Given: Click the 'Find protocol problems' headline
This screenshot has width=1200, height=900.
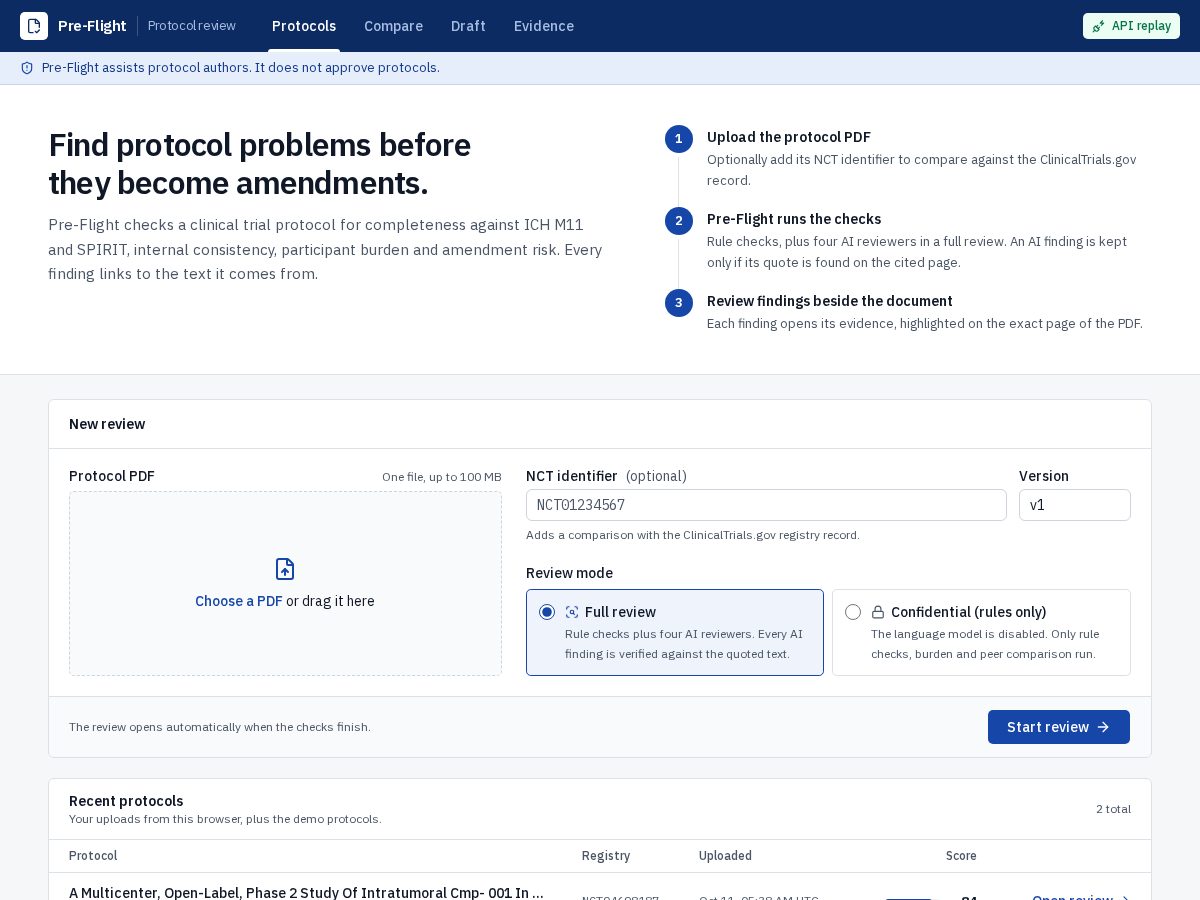Looking at the screenshot, I should pos(259,164).
